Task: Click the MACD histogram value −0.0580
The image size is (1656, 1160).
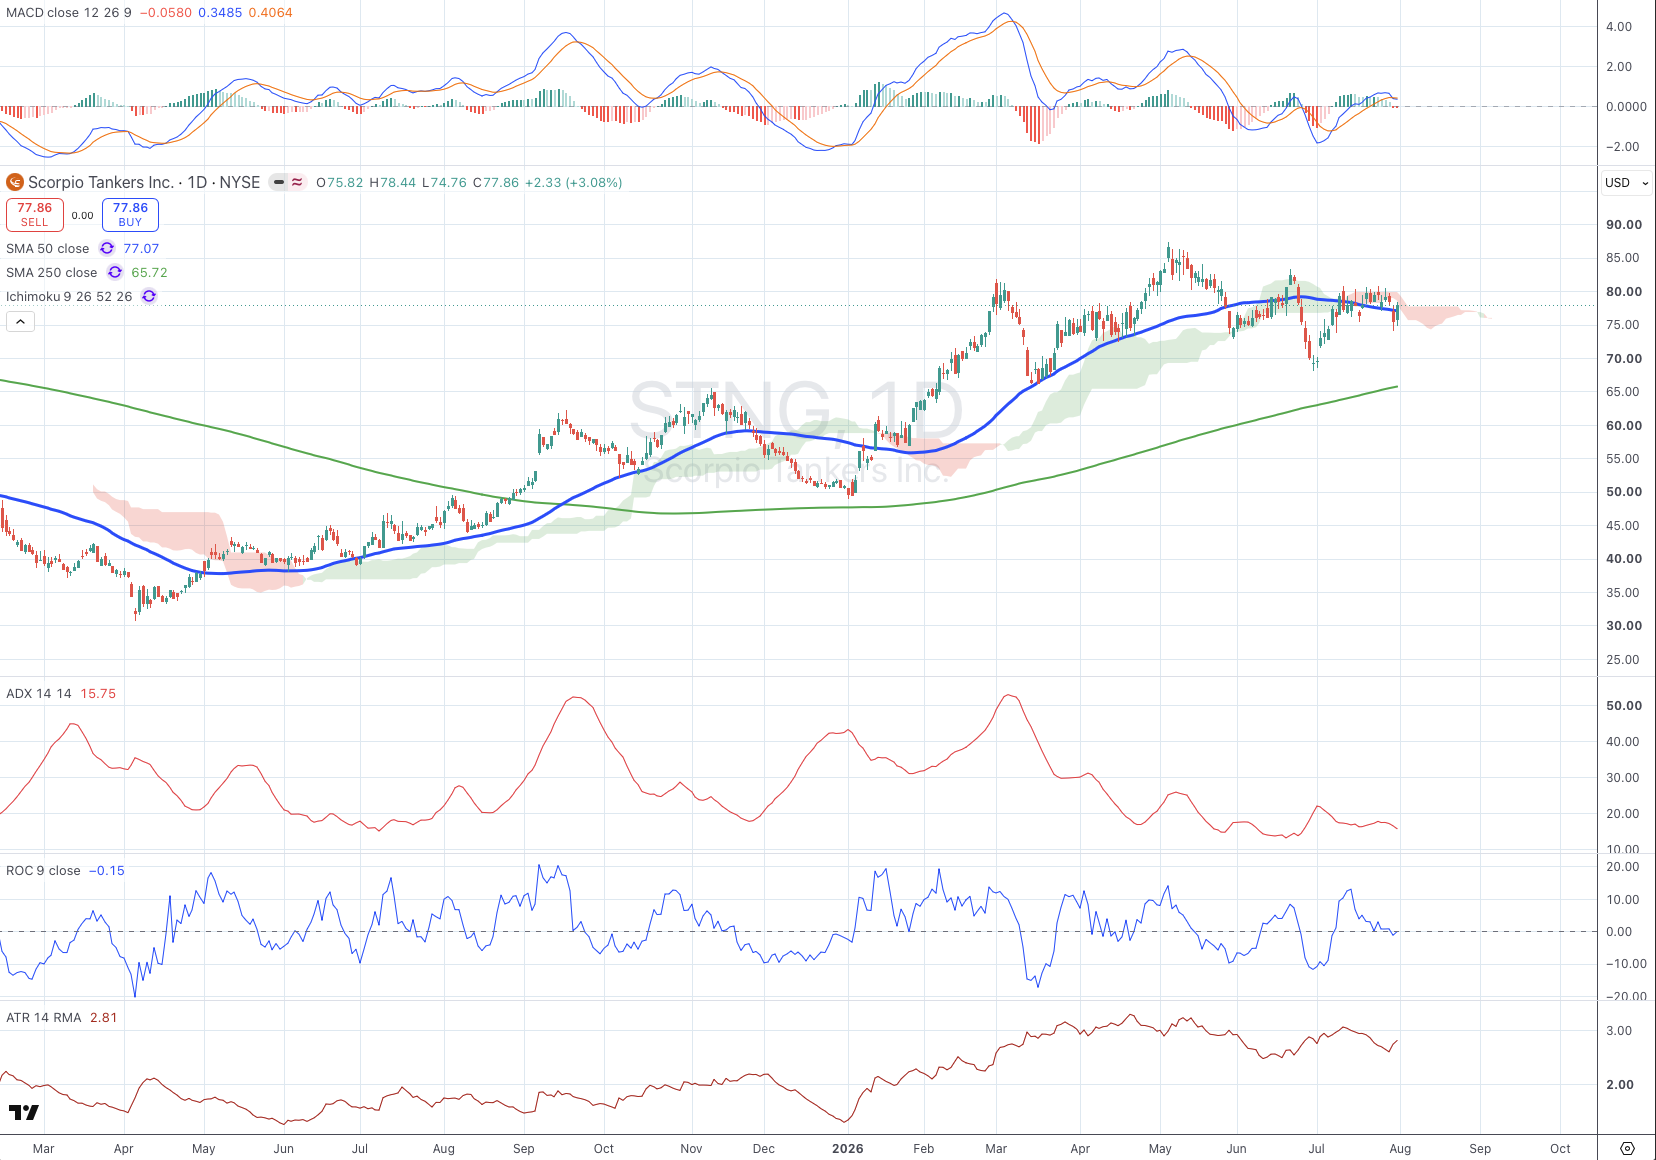Action: click(x=166, y=12)
